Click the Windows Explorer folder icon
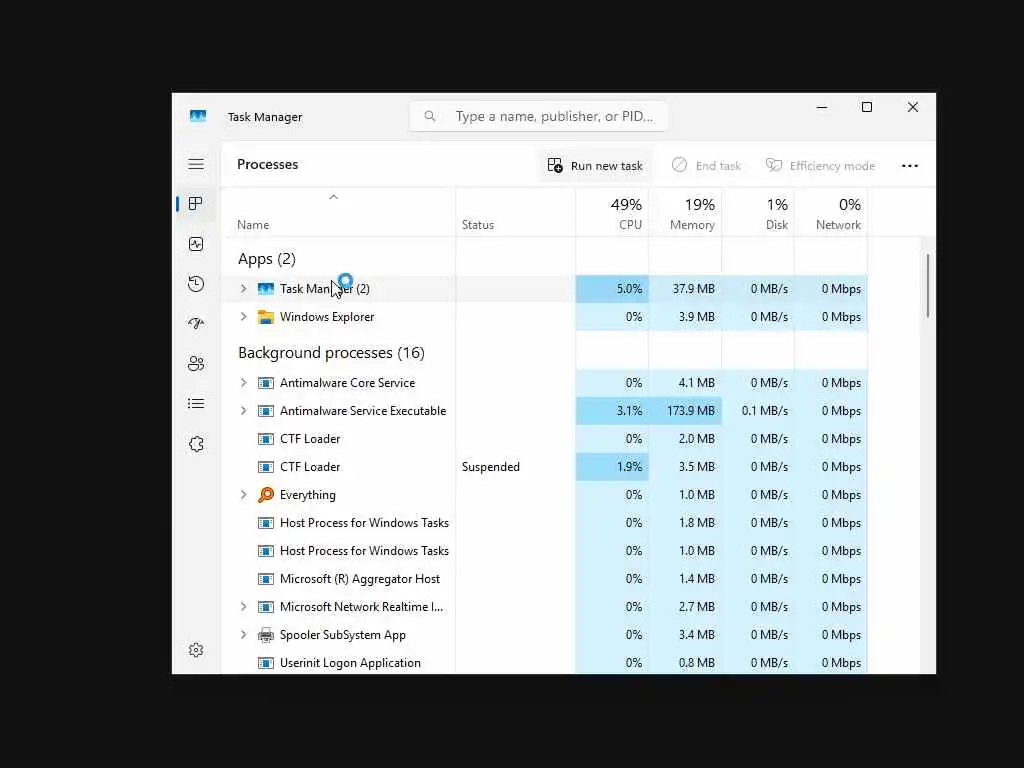This screenshot has width=1024, height=768. click(x=266, y=317)
